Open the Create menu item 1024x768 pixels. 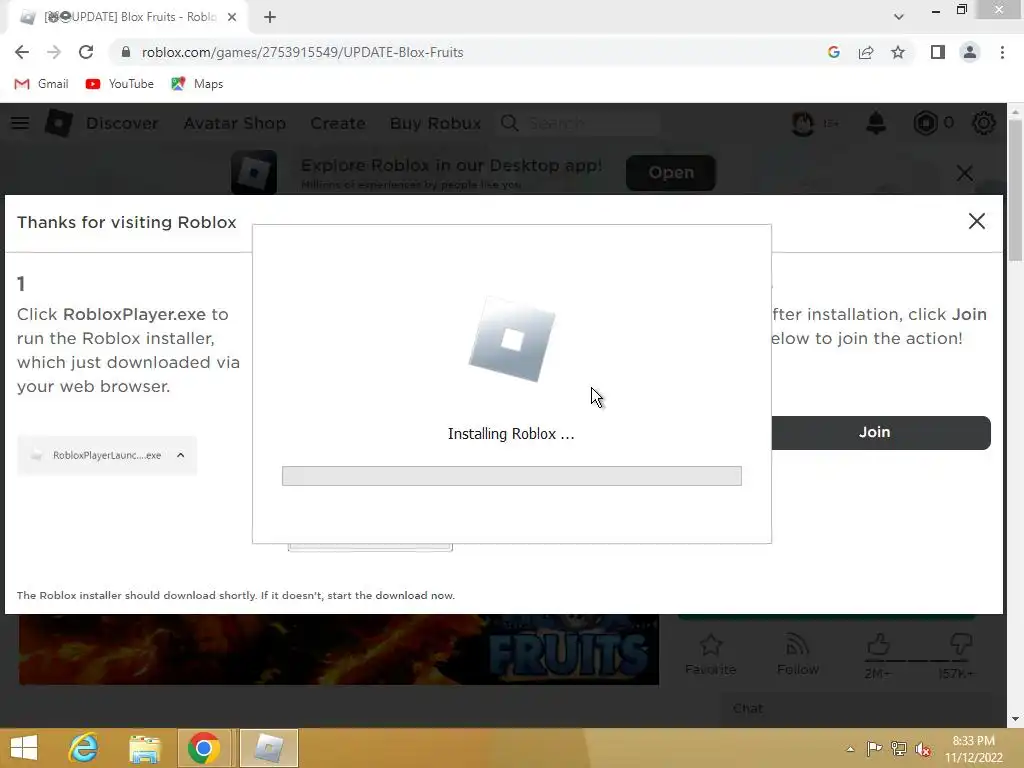click(x=338, y=123)
